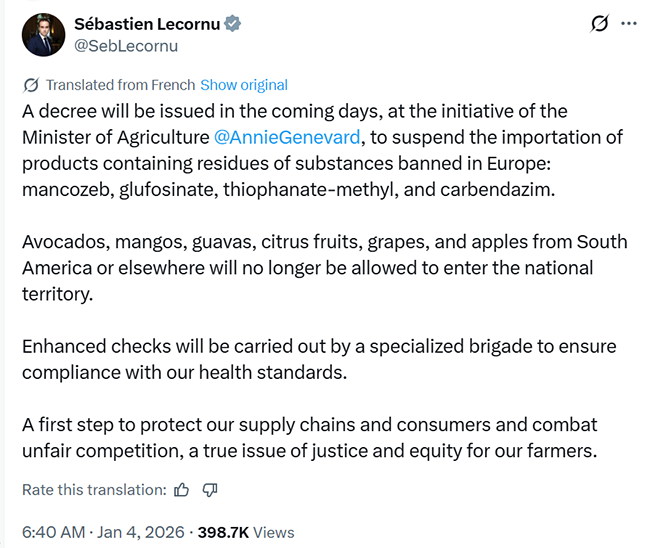The image size is (650, 548).
Task: Rate the translation with thumbs down
Action: [x=210, y=490]
